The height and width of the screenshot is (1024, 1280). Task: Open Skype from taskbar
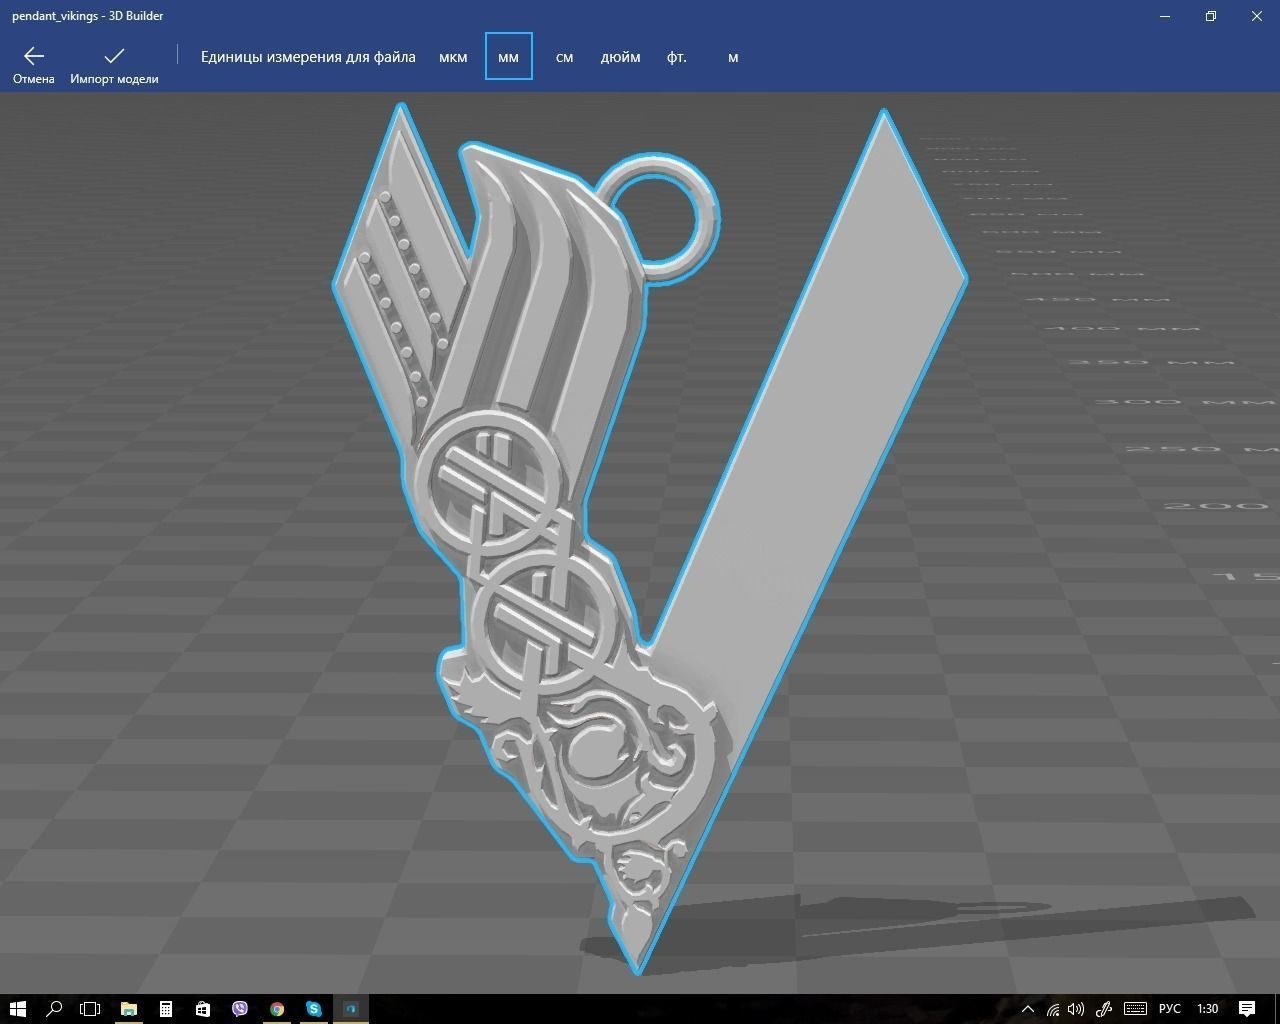[314, 1009]
